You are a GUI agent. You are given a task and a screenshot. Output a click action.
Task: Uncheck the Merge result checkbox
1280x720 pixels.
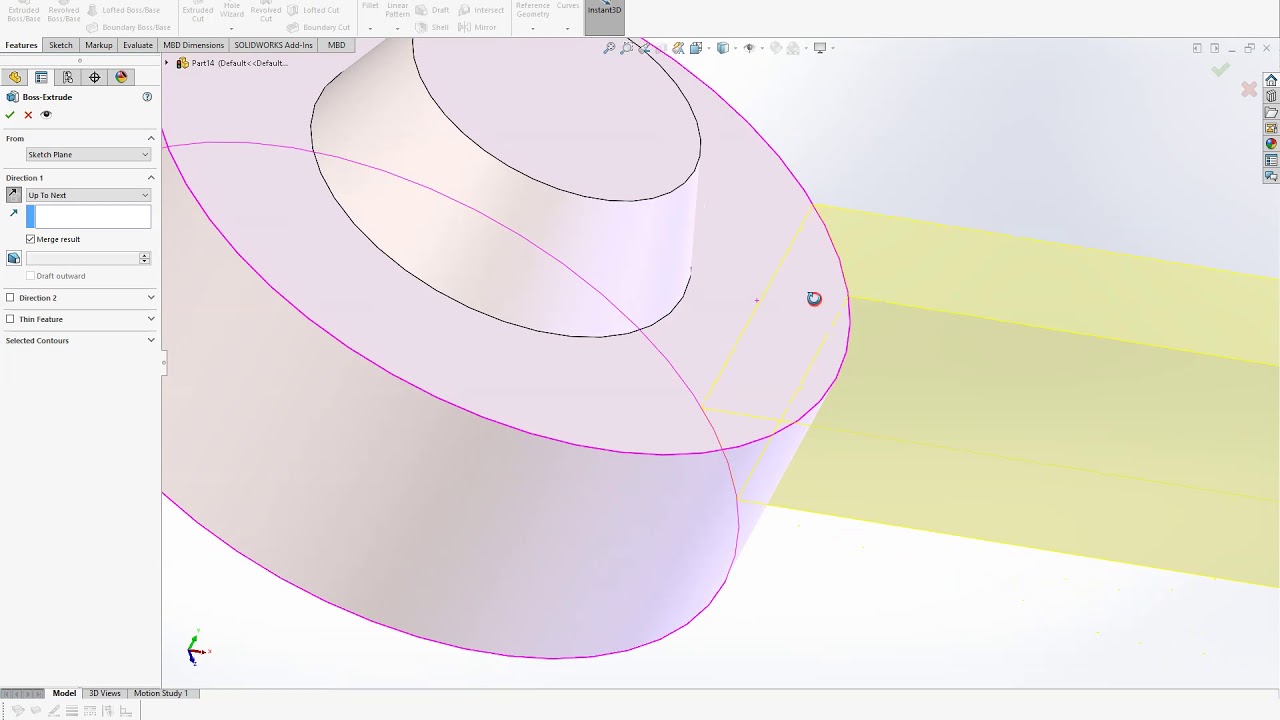coord(31,239)
